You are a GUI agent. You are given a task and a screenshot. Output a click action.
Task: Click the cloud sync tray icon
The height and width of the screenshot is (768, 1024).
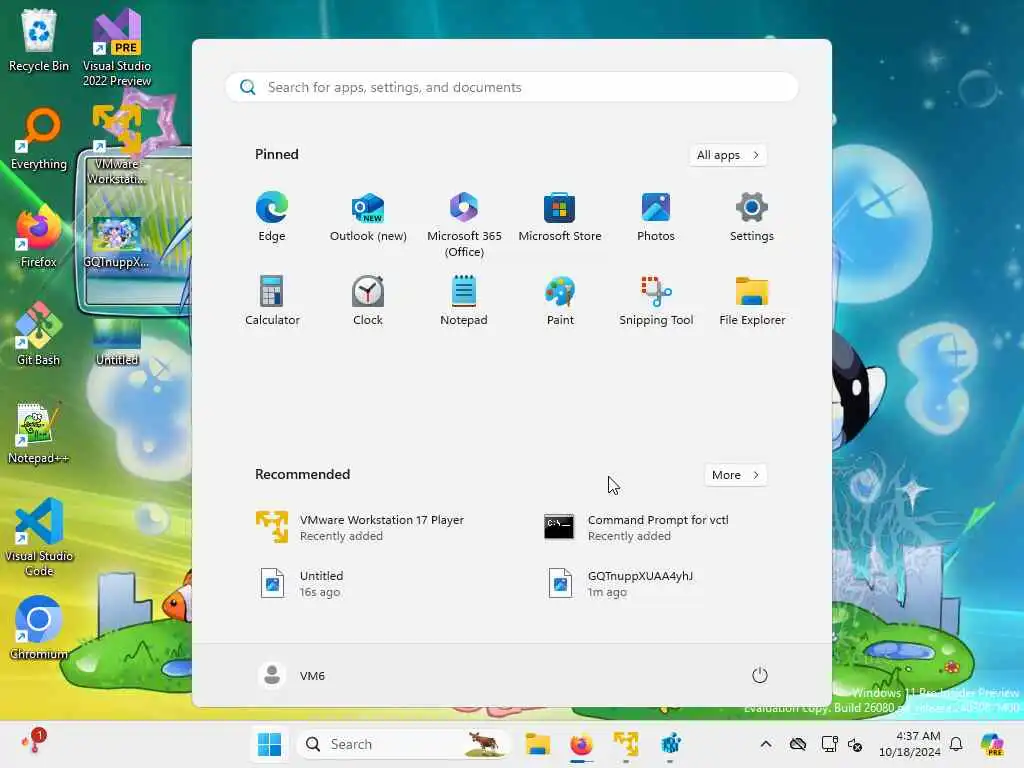797,744
